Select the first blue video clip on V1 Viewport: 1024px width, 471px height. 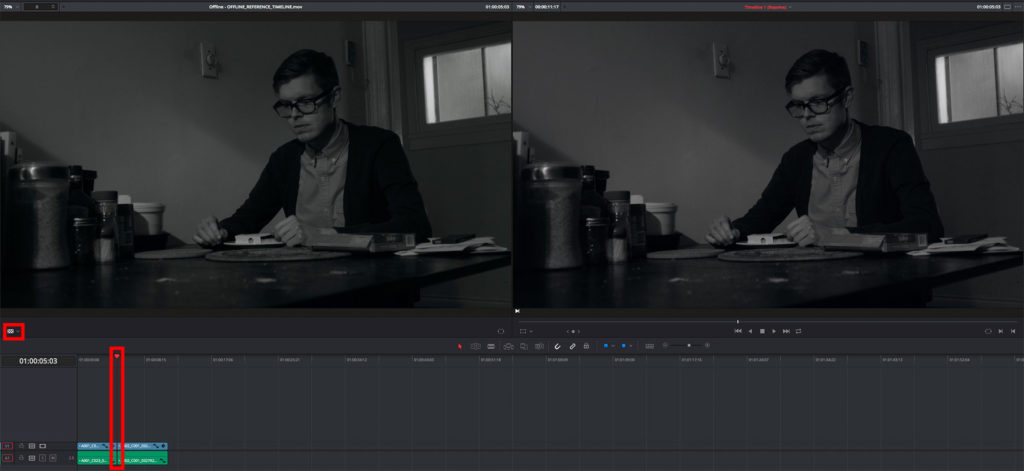[x=95, y=446]
